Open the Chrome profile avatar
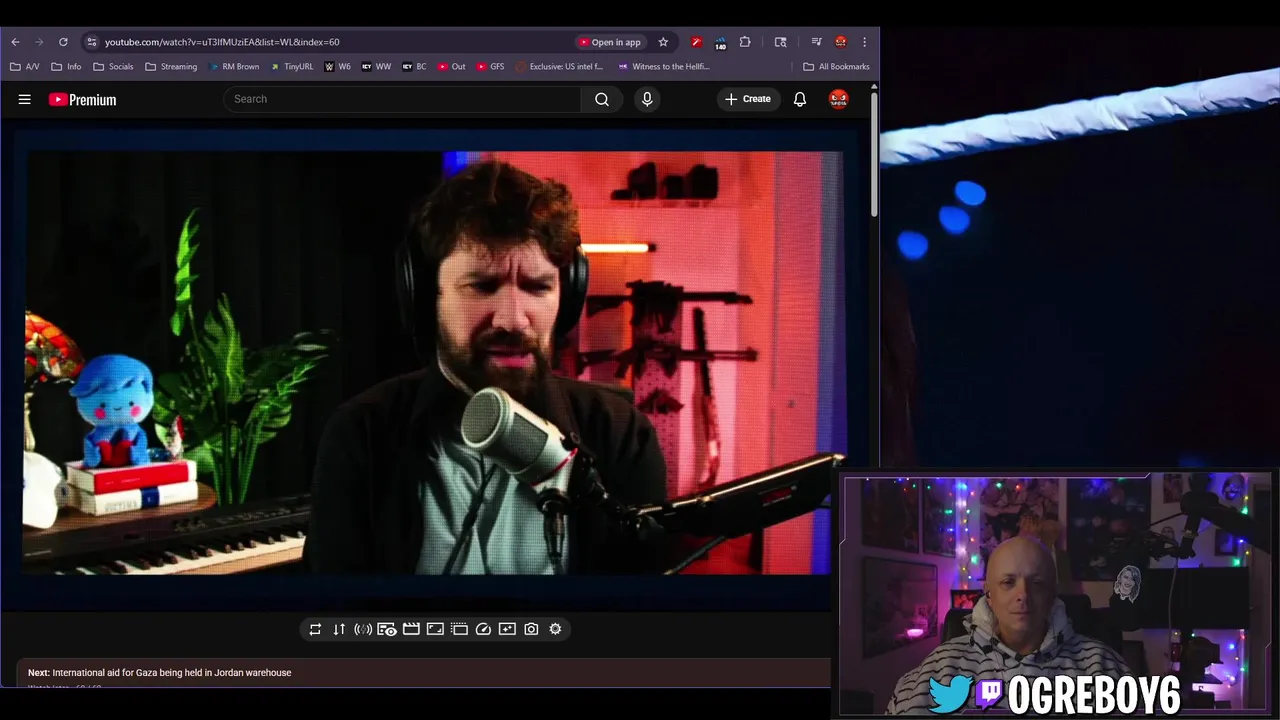Viewport: 1280px width, 720px height. 840,42
